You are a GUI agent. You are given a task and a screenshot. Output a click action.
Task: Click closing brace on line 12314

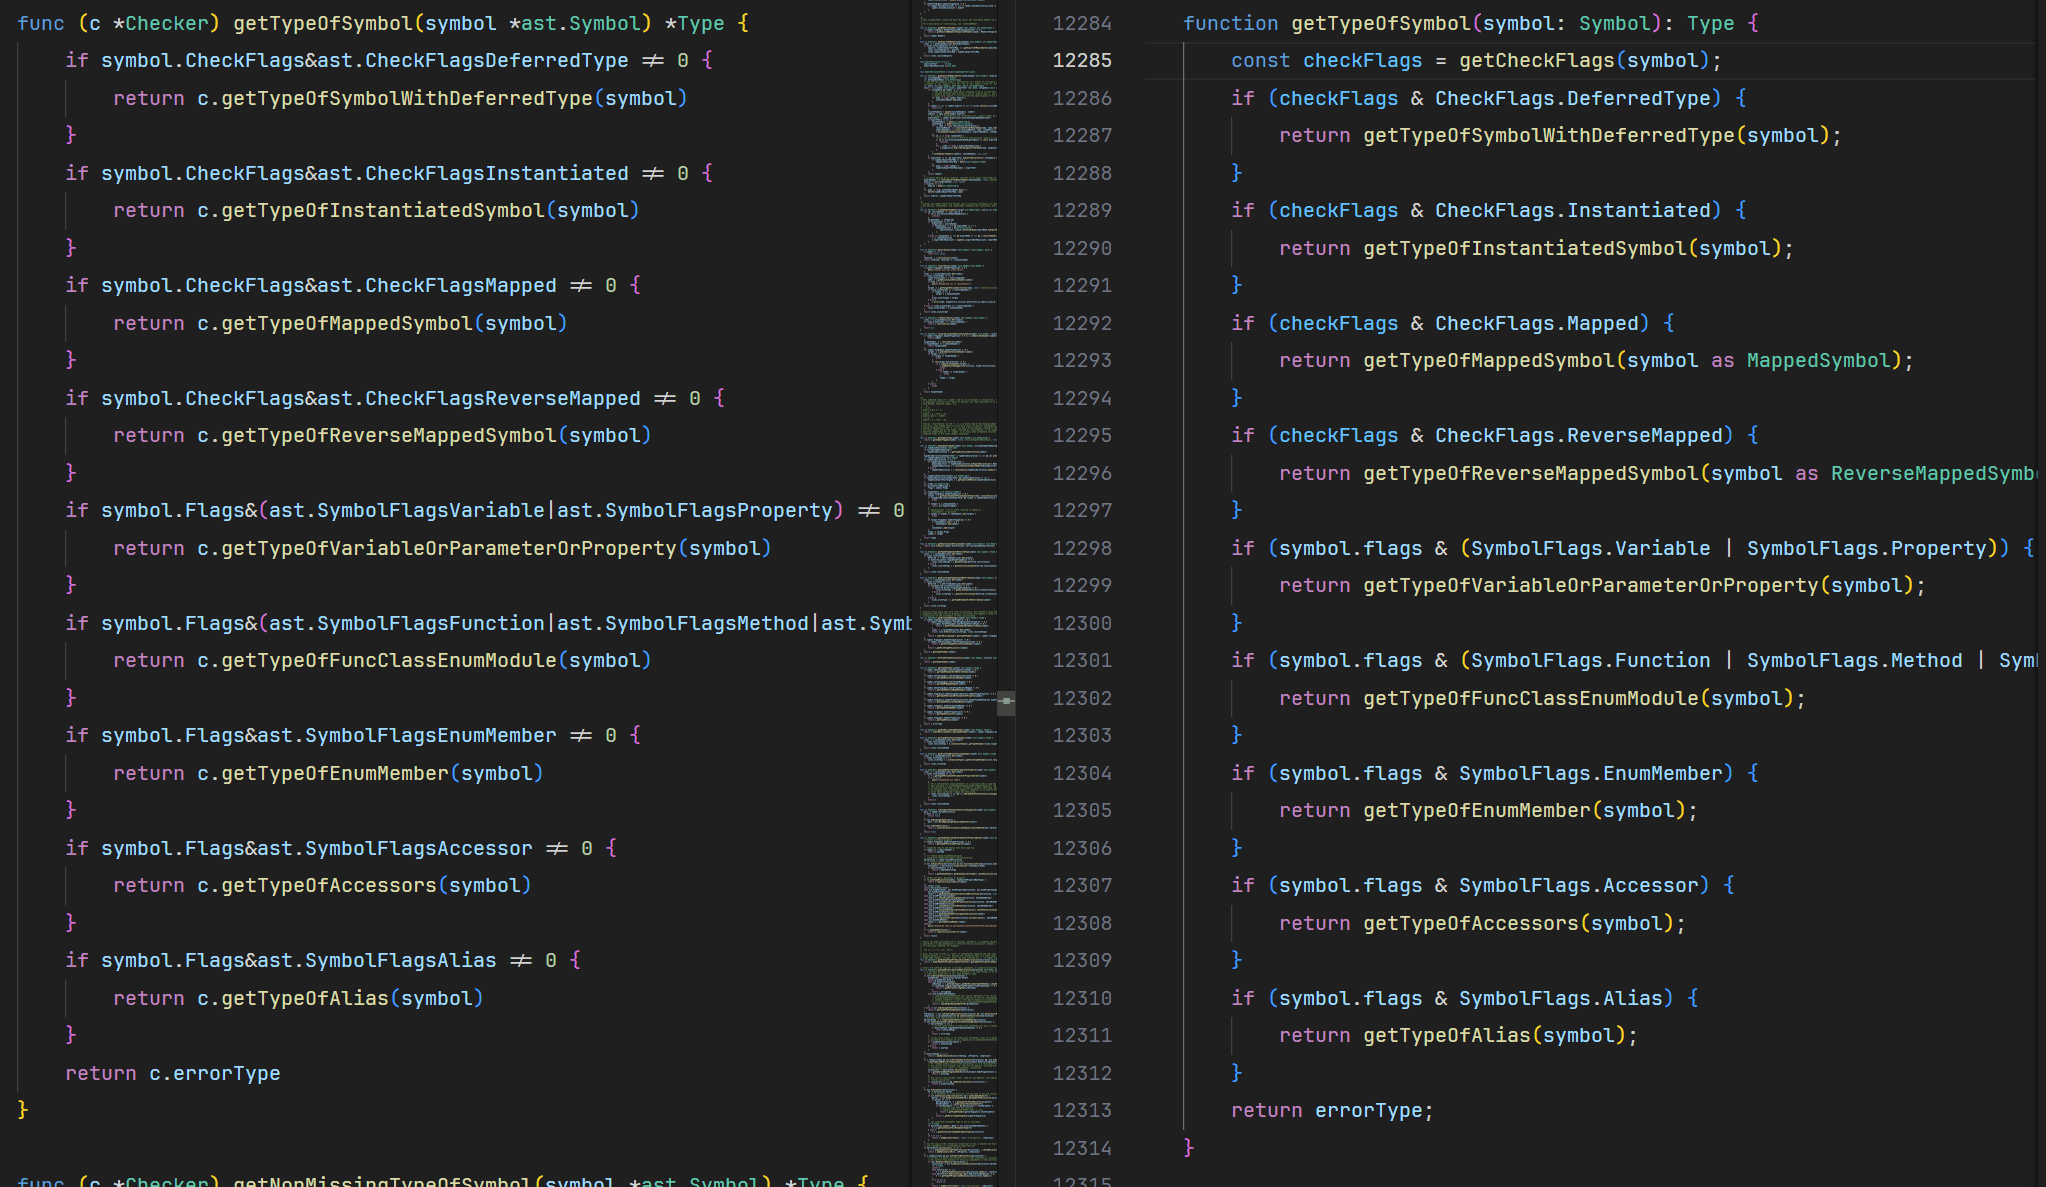1189,1148
